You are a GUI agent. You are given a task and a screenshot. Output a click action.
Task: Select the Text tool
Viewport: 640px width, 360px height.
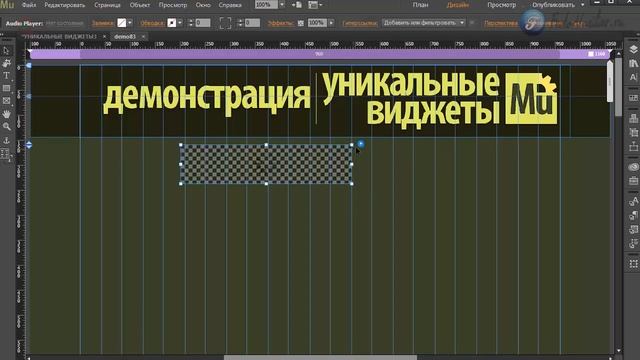[x=6, y=76]
